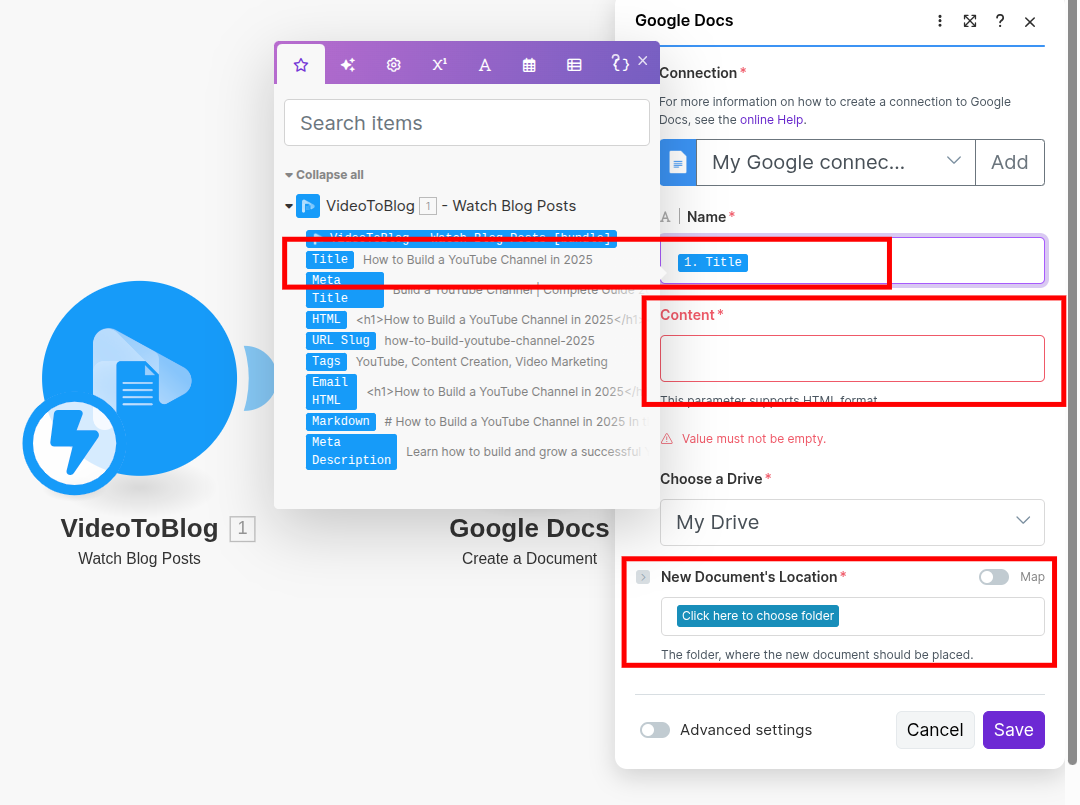Screen dimensions: 1080x805
Task: Click the empty Content input field
Action: (852, 358)
